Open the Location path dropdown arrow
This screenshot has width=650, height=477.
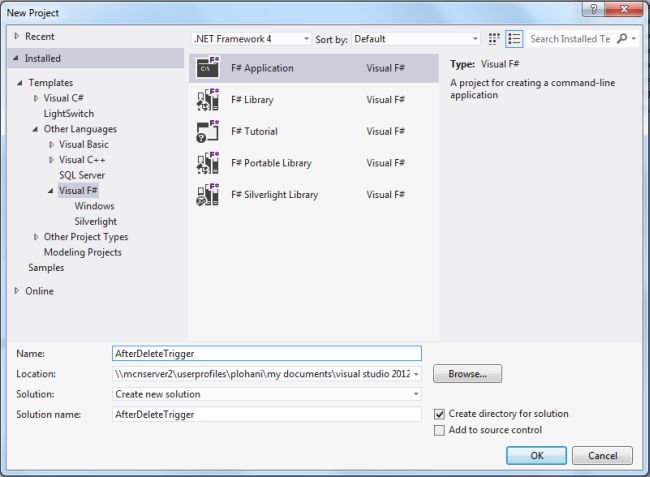416,374
